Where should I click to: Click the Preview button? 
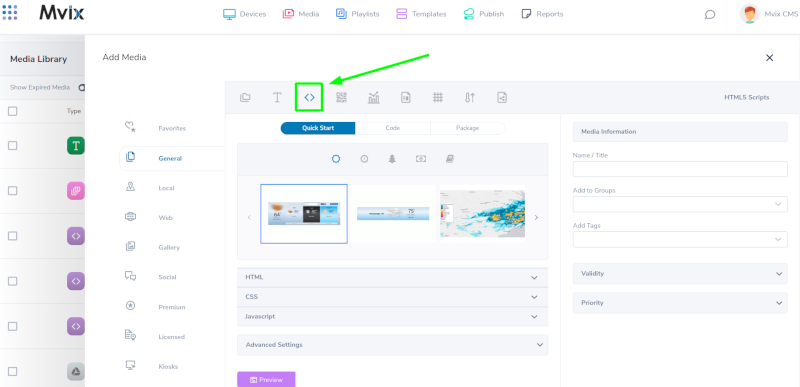(266, 379)
